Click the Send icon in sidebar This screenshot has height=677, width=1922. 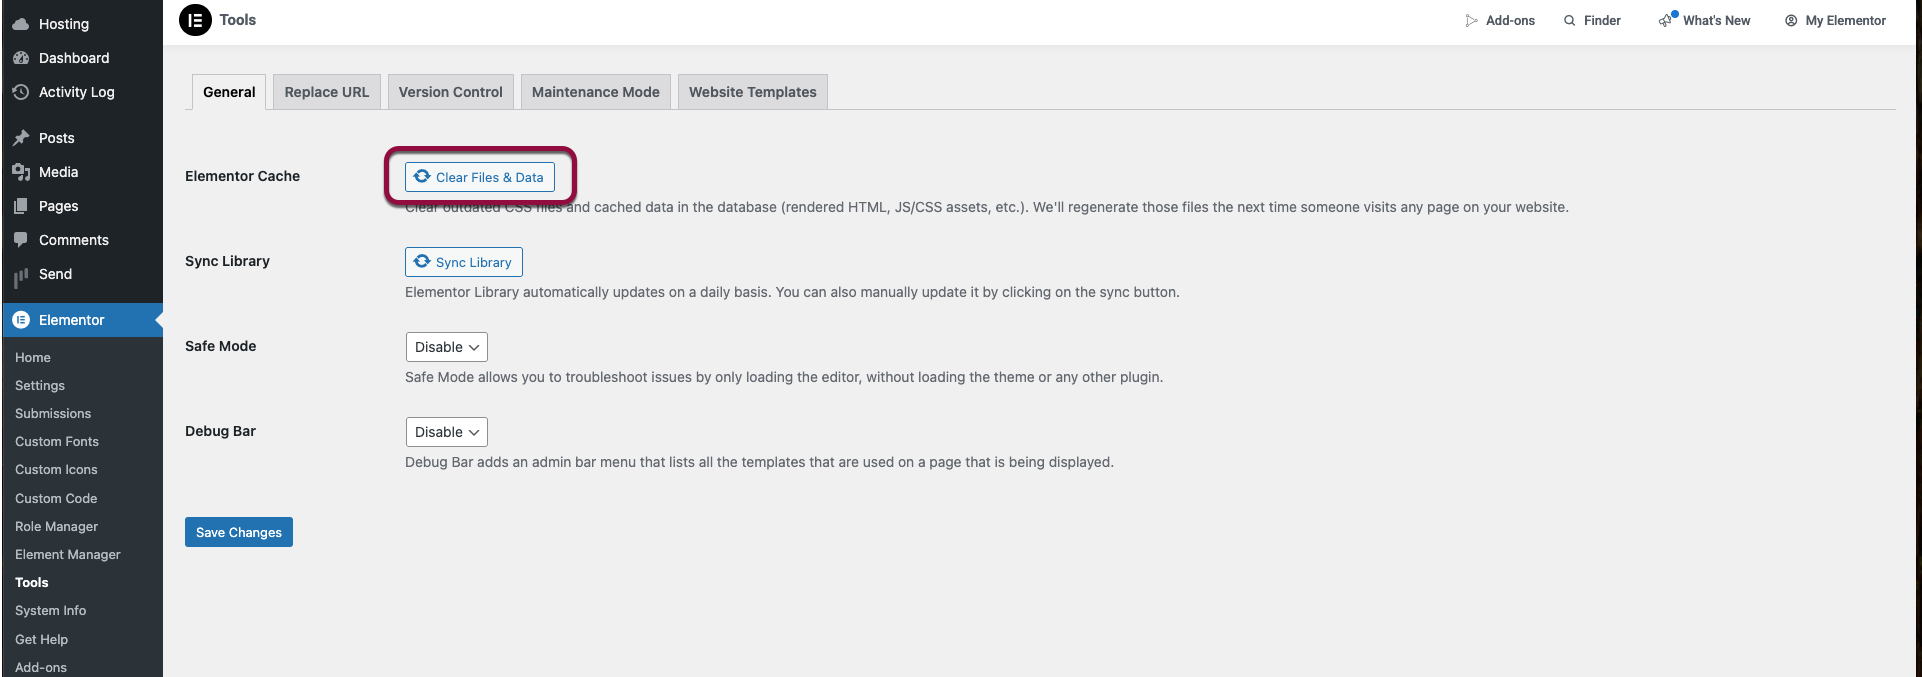(21, 275)
